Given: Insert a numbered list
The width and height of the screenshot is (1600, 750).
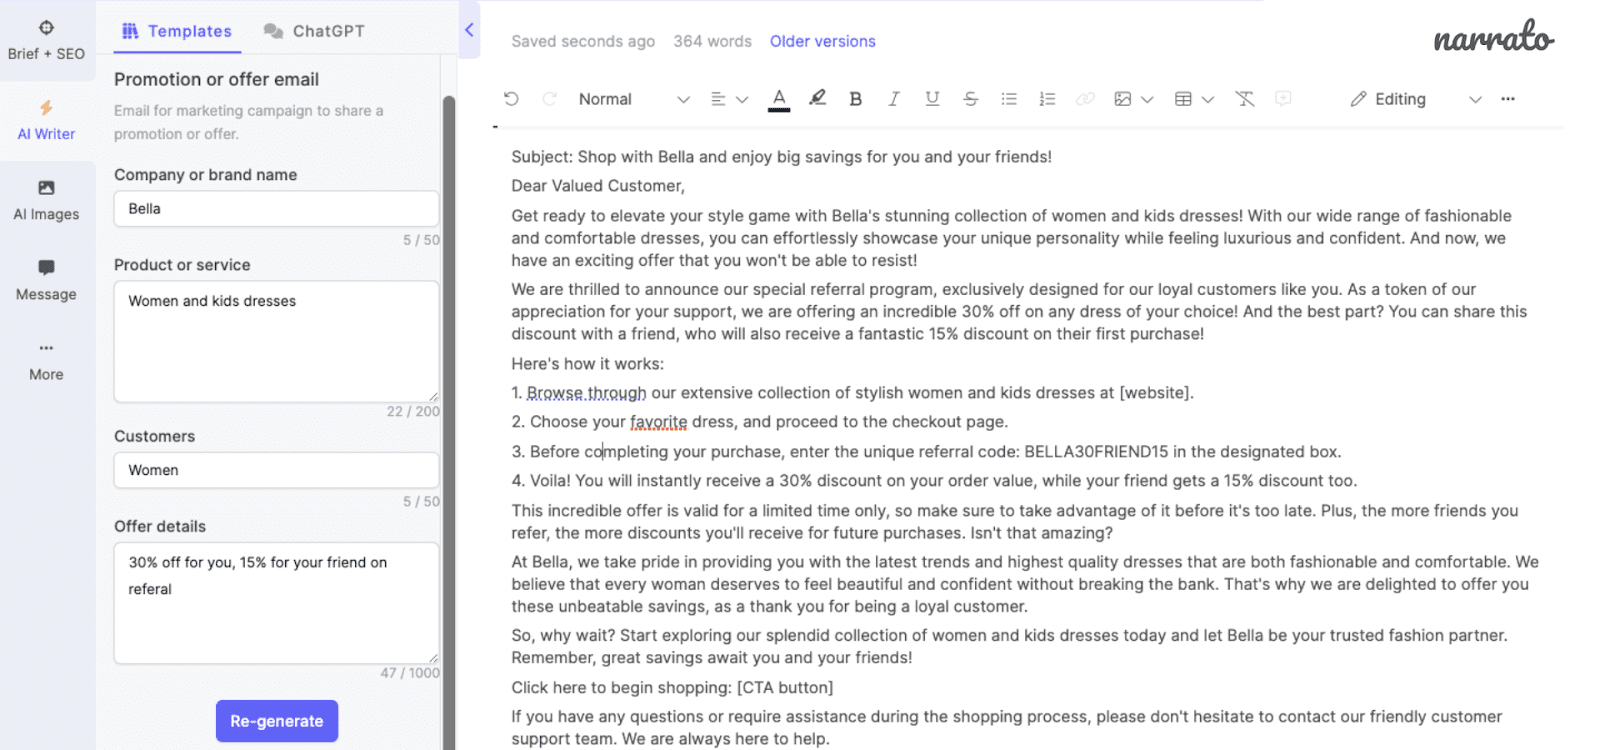Looking at the screenshot, I should tap(1047, 99).
